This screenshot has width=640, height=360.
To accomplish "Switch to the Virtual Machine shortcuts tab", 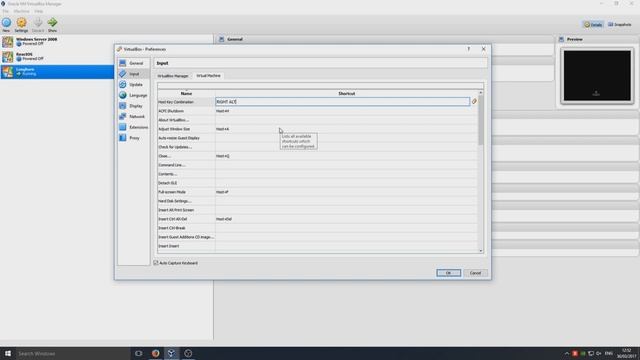I will tap(208, 76).
